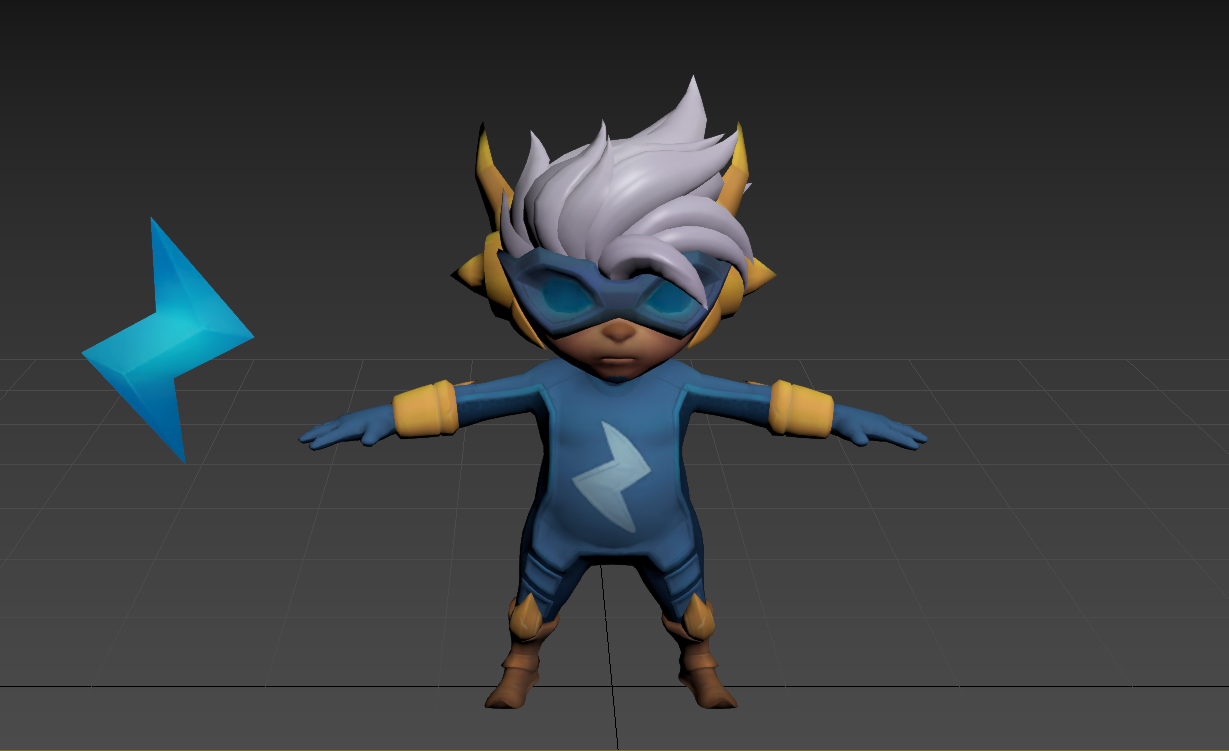The height and width of the screenshot is (751, 1229).
Task: Click the yellow wrist cuff on screen left
Action: click(x=425, y=411)
